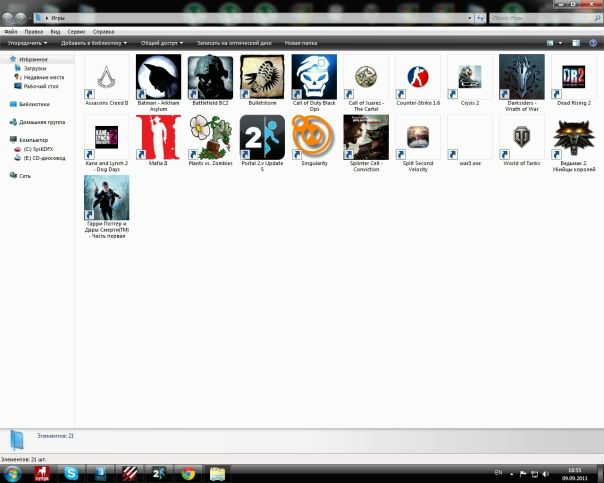Toggle the preview pane button

pos(576,43)
